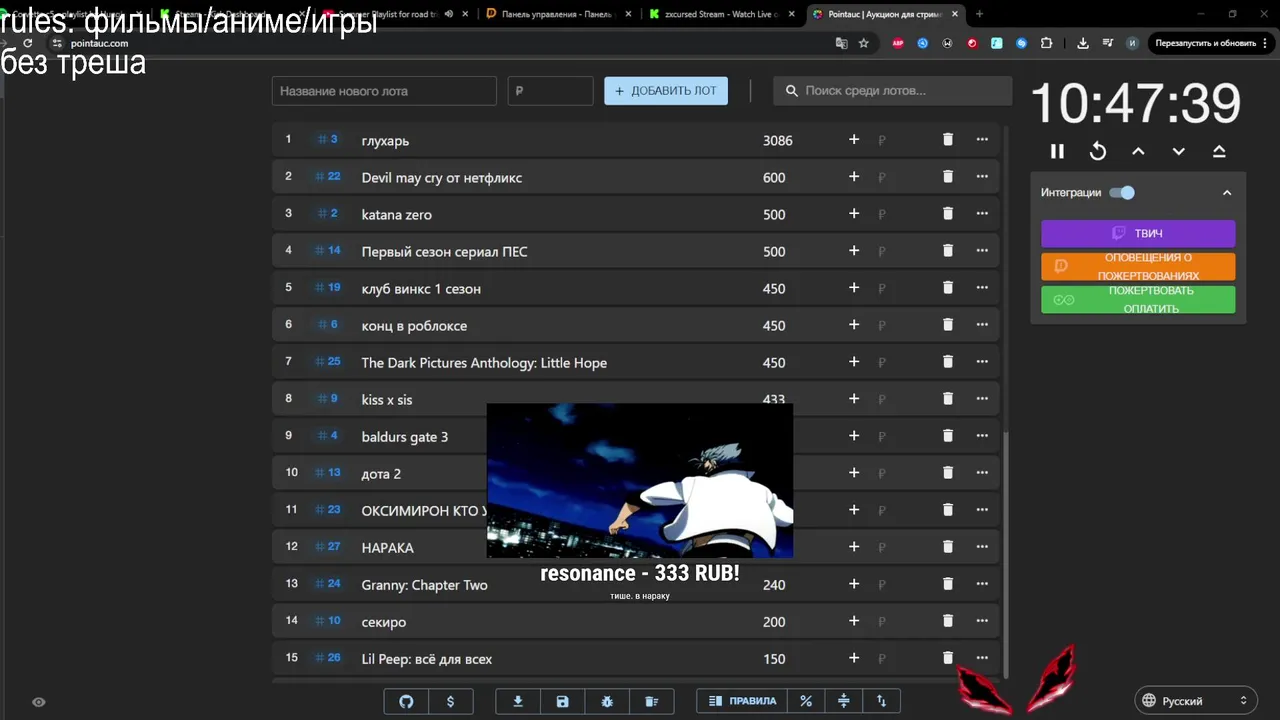Delete the НАРАКА lot
Screen dimensions: 1280x720
coord(948,547)
